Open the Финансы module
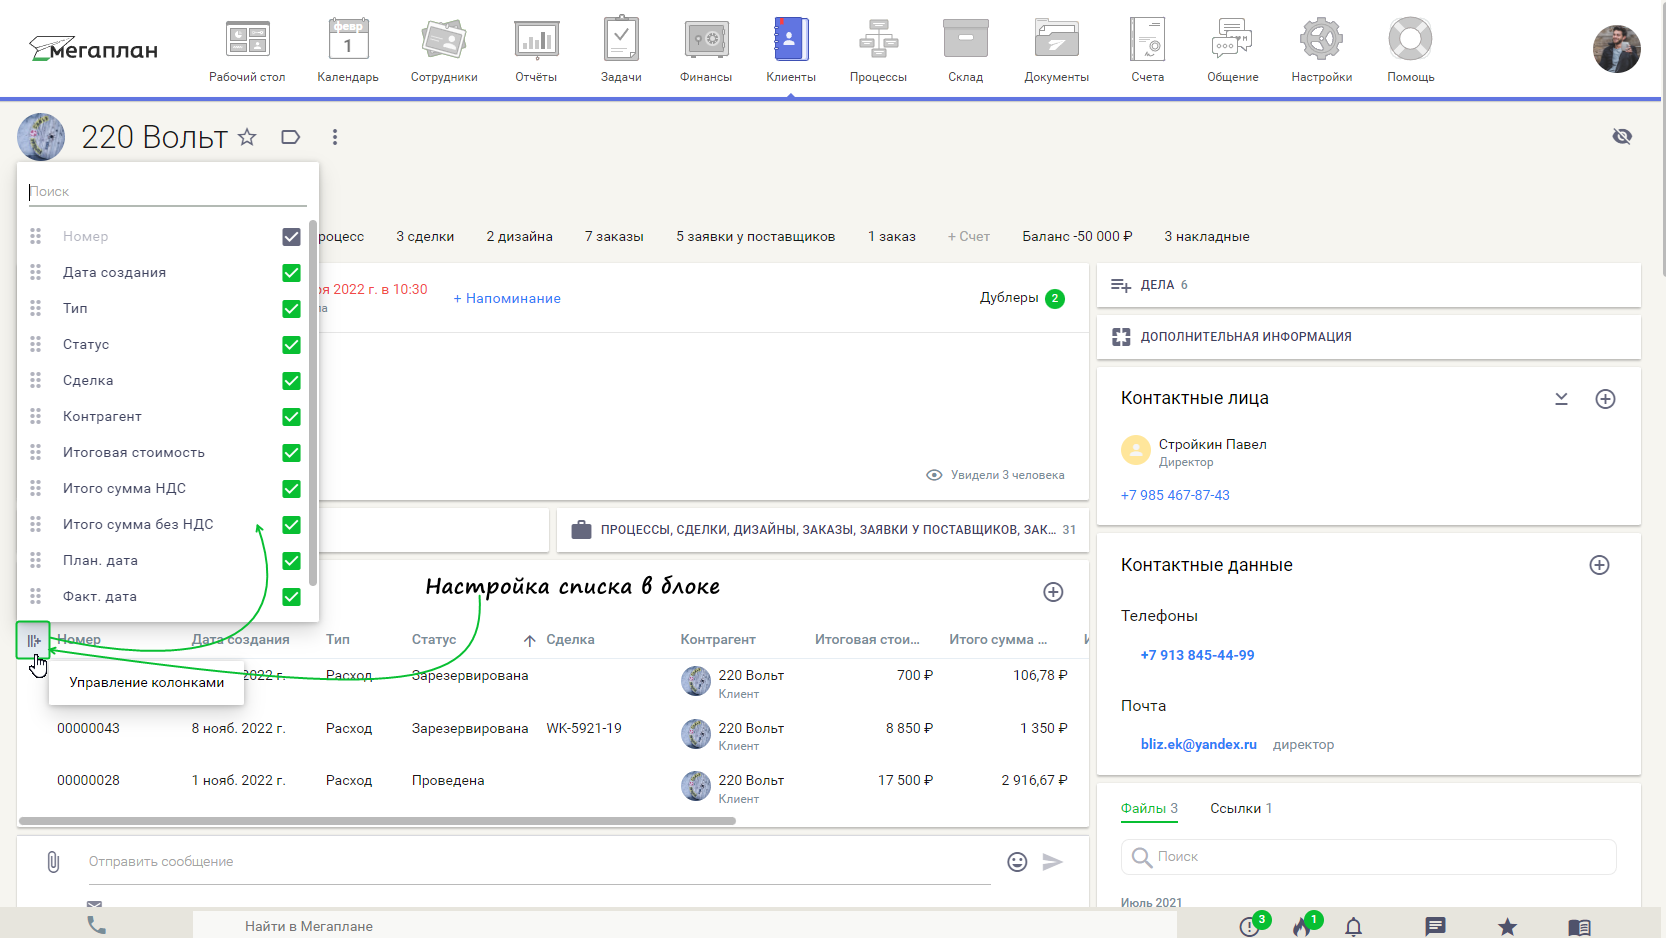Screen dimensions: 1666x938 [706, 50]
